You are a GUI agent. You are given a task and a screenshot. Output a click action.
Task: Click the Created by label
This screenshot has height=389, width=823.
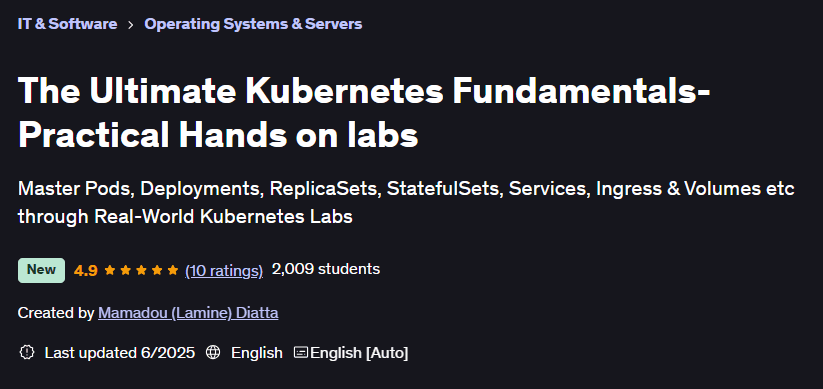point(56,313)
